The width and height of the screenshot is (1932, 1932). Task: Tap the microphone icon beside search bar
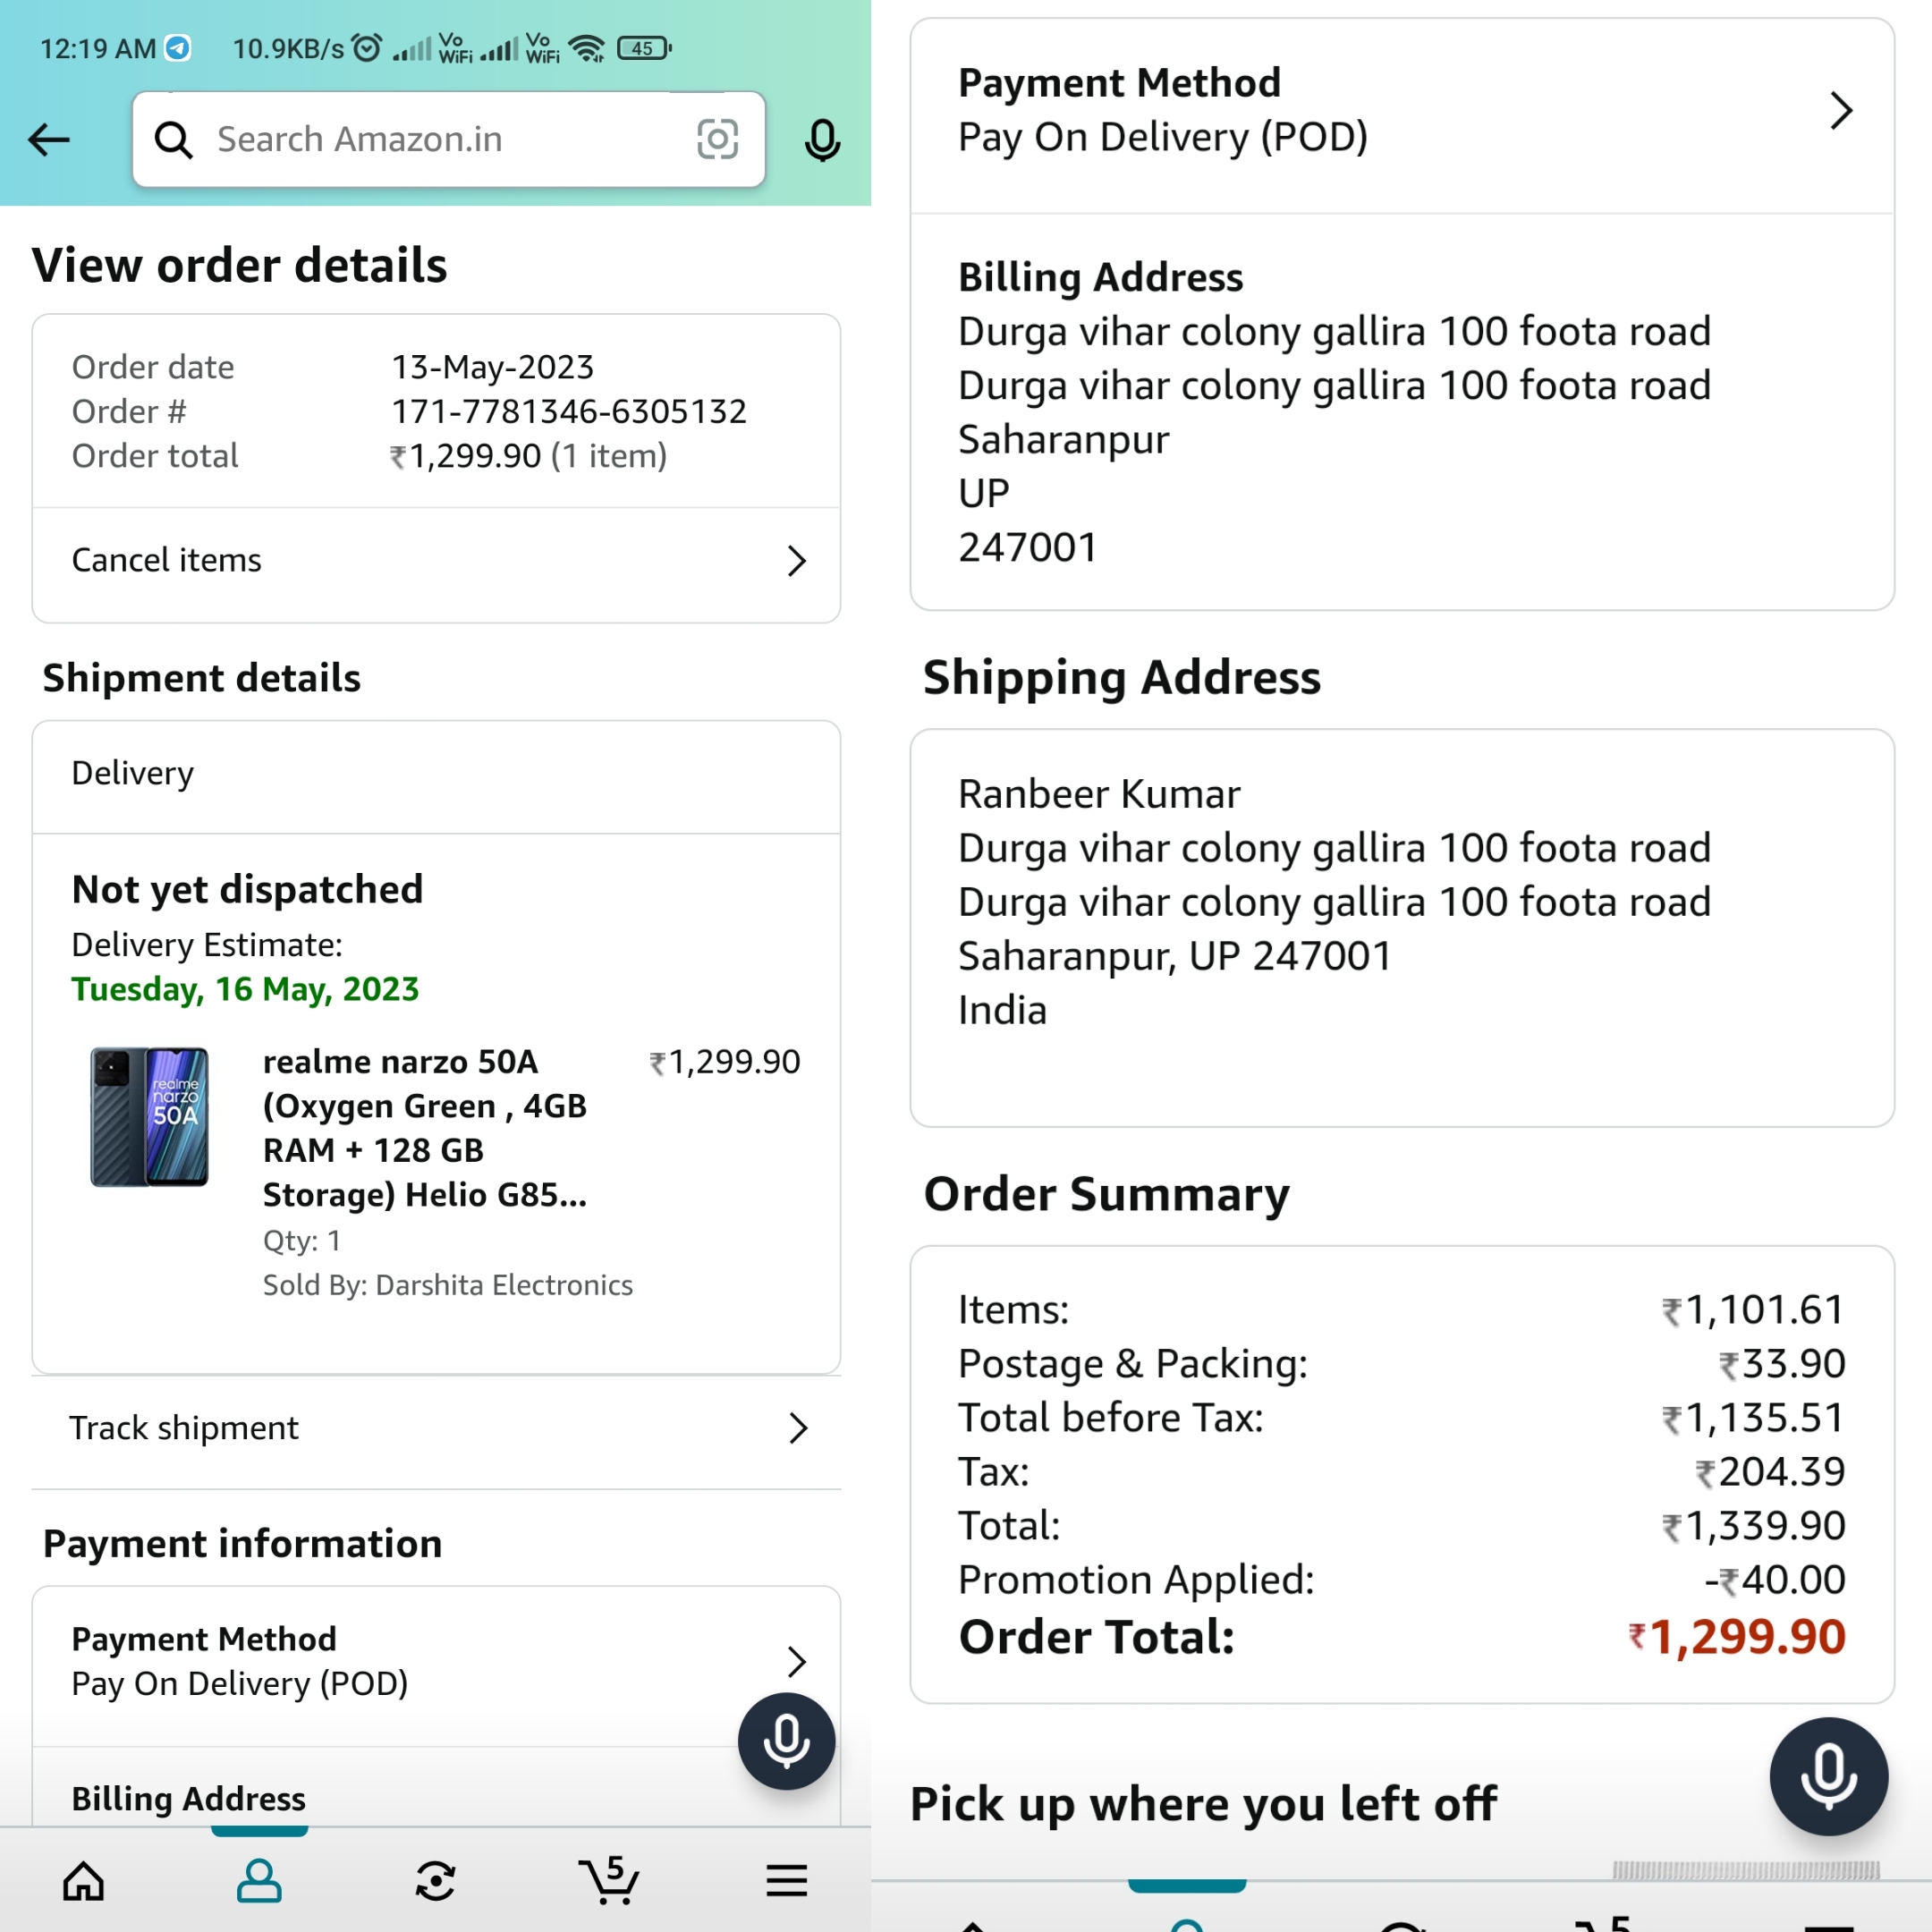point(822,140)
